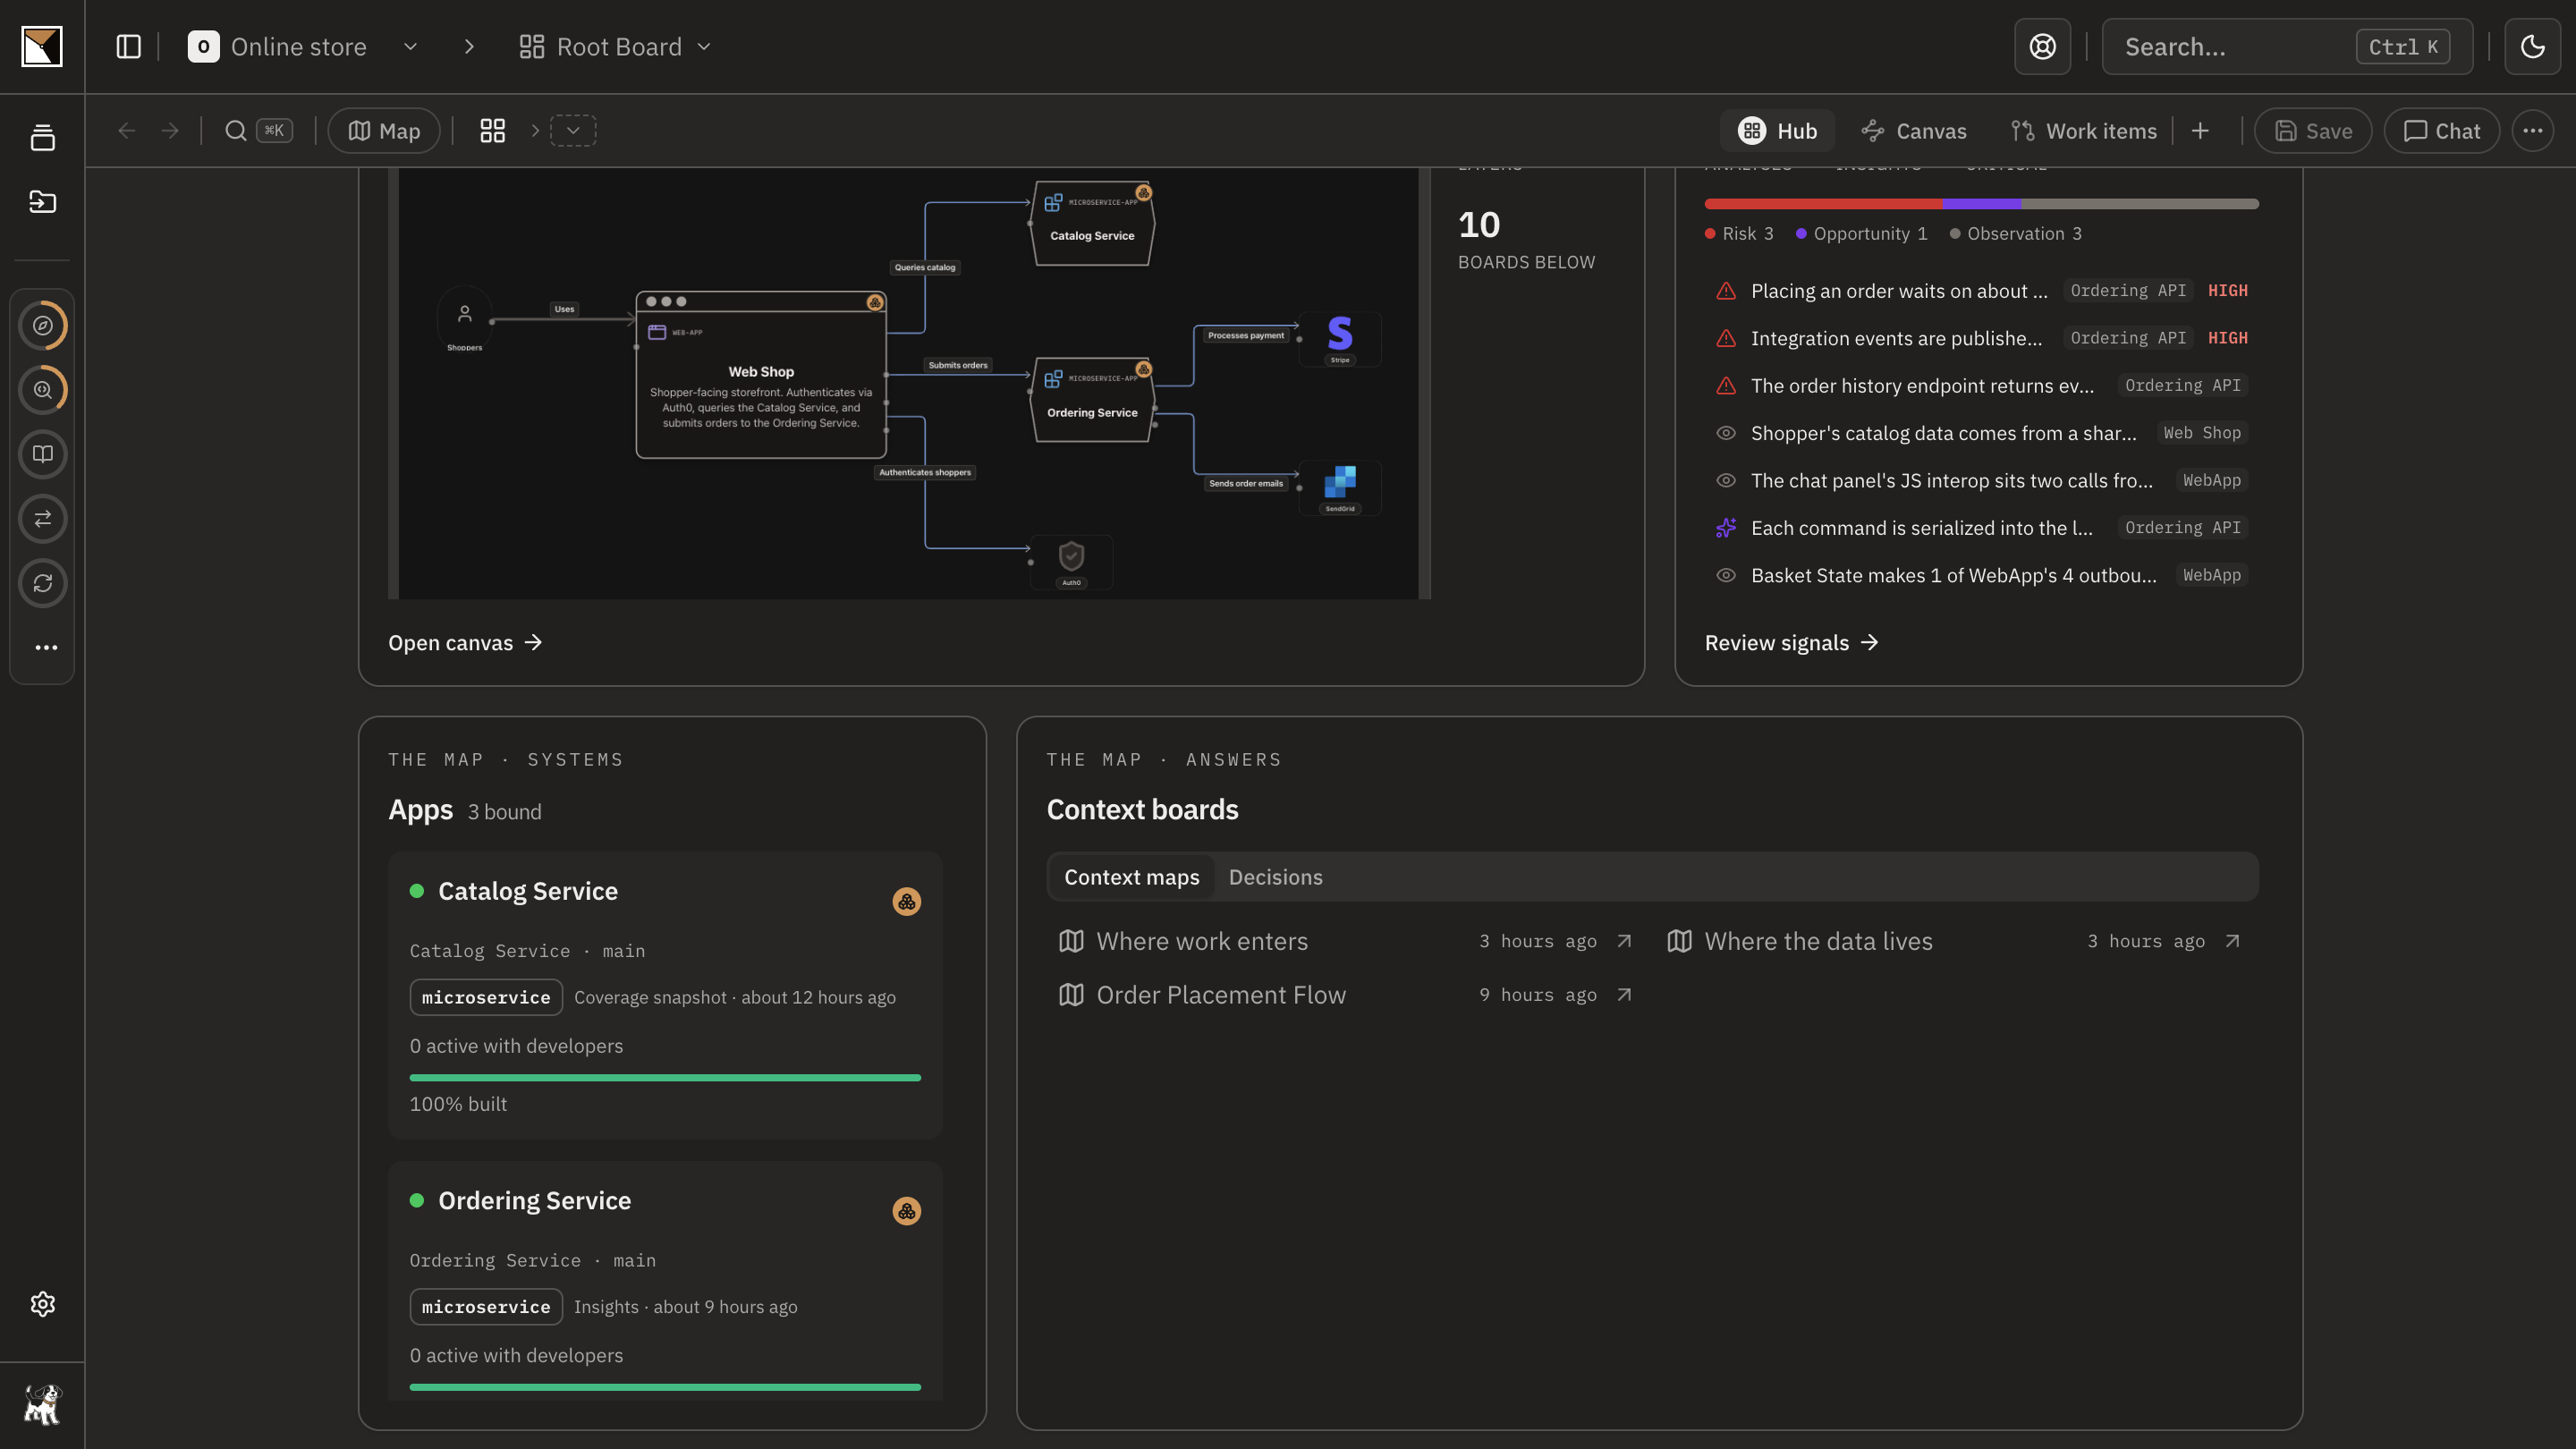Click the swap arrows sidebar icon
This screenshot has height=1449, width=2576.
[43, 519]
